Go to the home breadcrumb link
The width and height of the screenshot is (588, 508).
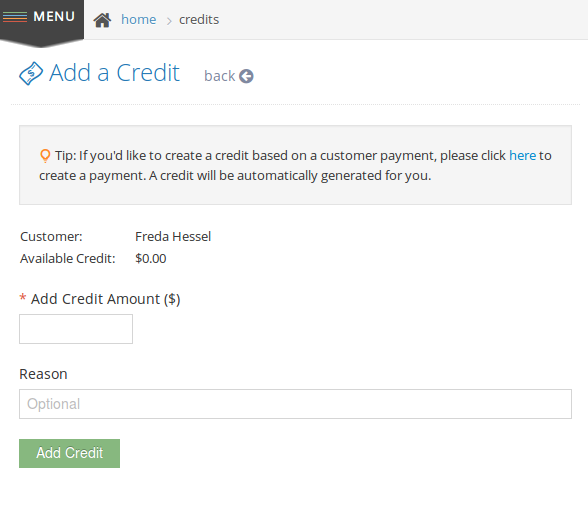click(x=138, y=19)
